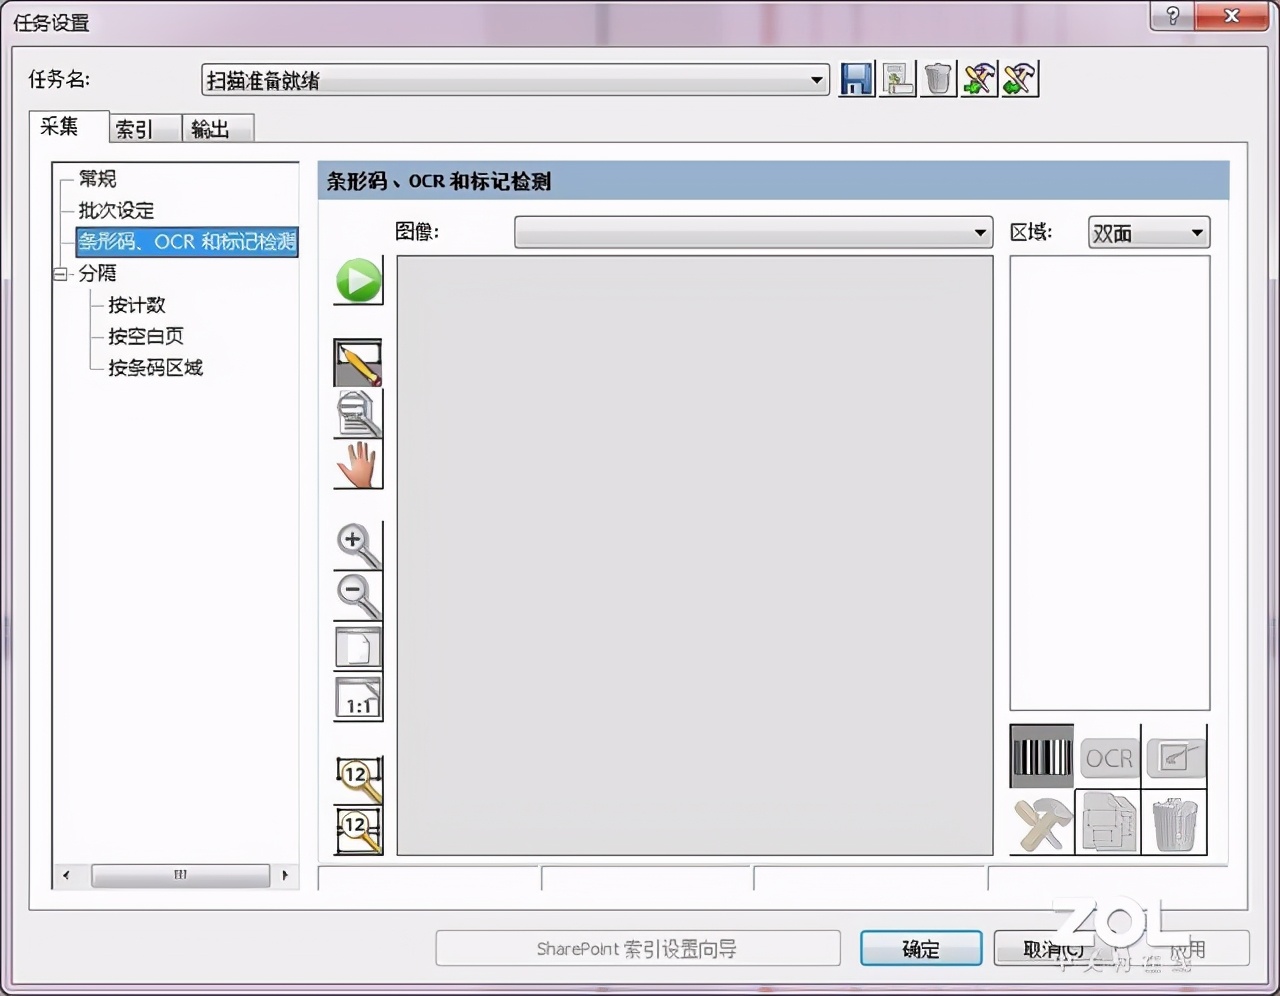Image resolution: width=1280 pixels, height=996 pixels.
Task: Open barcode setup with tools icon
Action: pyautogui.click(x=1040, y=823)
